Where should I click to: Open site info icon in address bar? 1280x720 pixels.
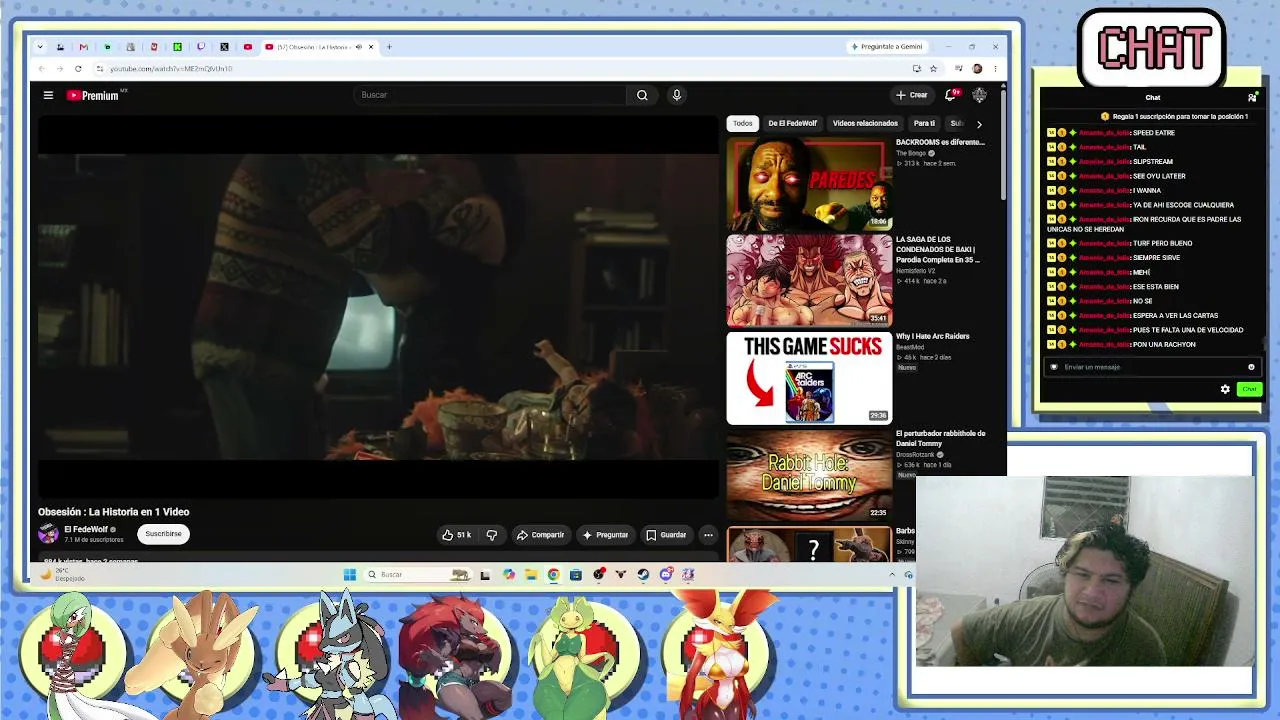[100, 69]
